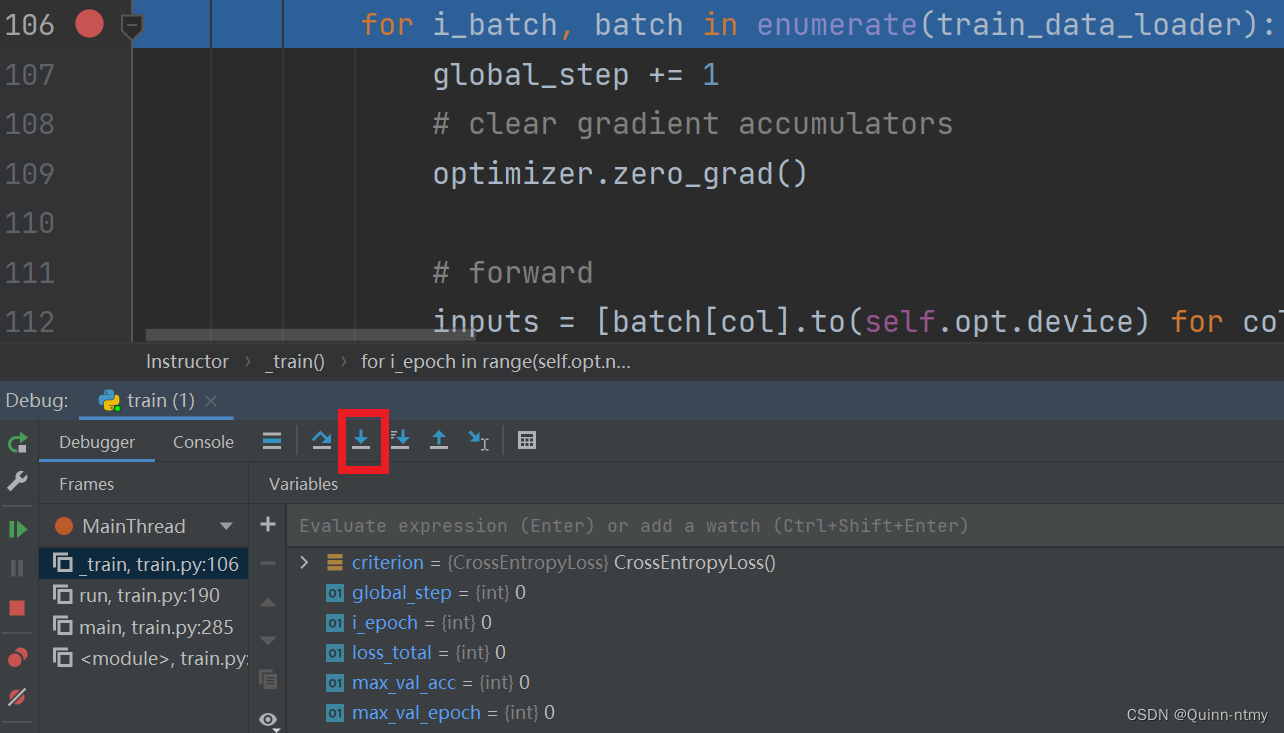Viewport: 1284px width, 733px height.
Task: Pause the program
Action: 17,568
